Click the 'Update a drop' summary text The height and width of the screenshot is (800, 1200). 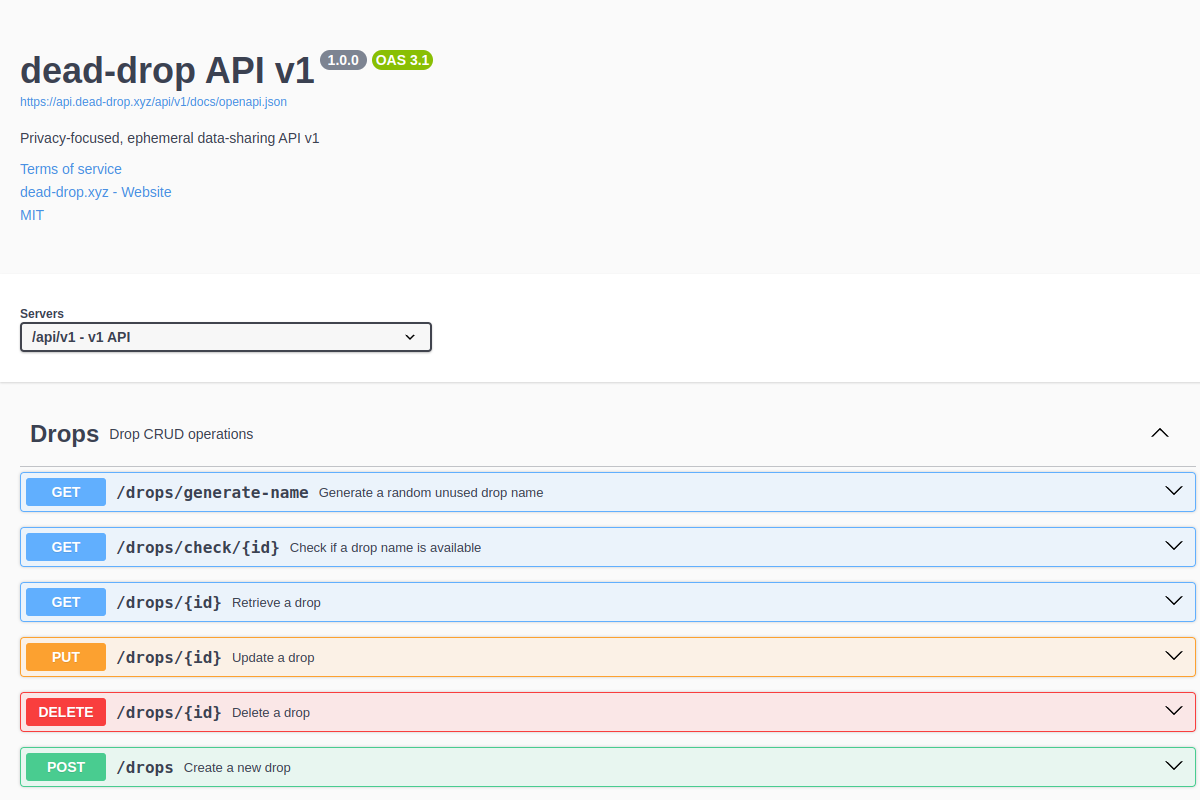pyautogui.click(x=273, y=658)
